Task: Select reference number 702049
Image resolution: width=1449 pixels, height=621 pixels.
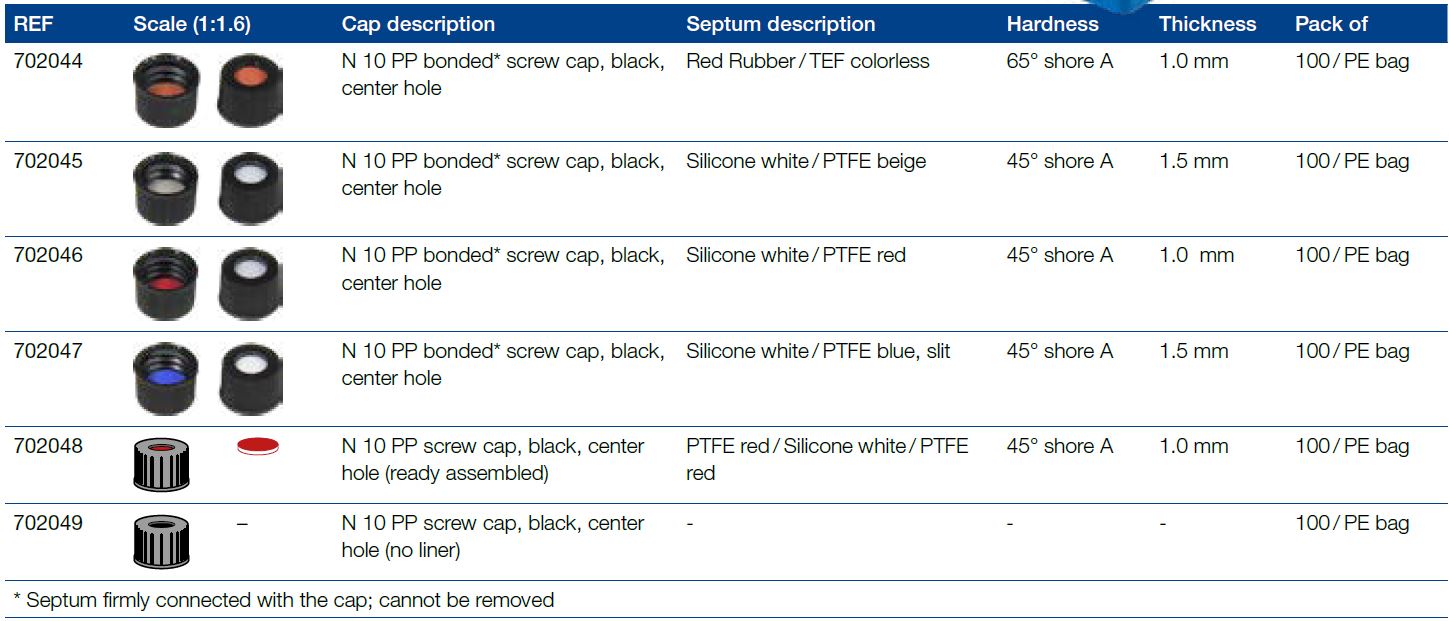Action: [x=48, y=523]
